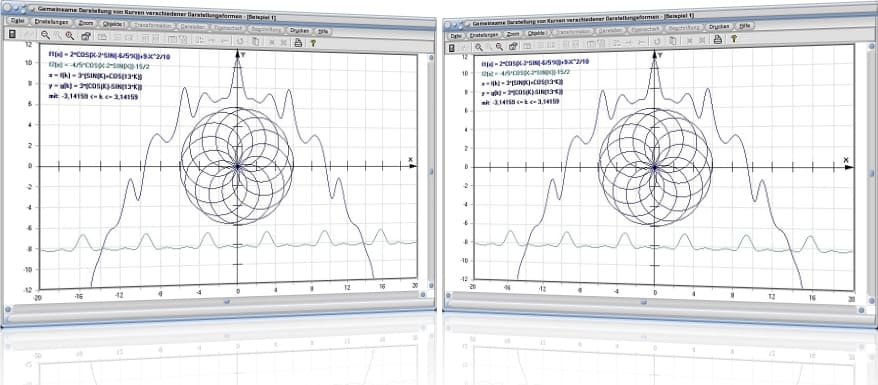Open the Drucken menu in left window

[299, 30]
